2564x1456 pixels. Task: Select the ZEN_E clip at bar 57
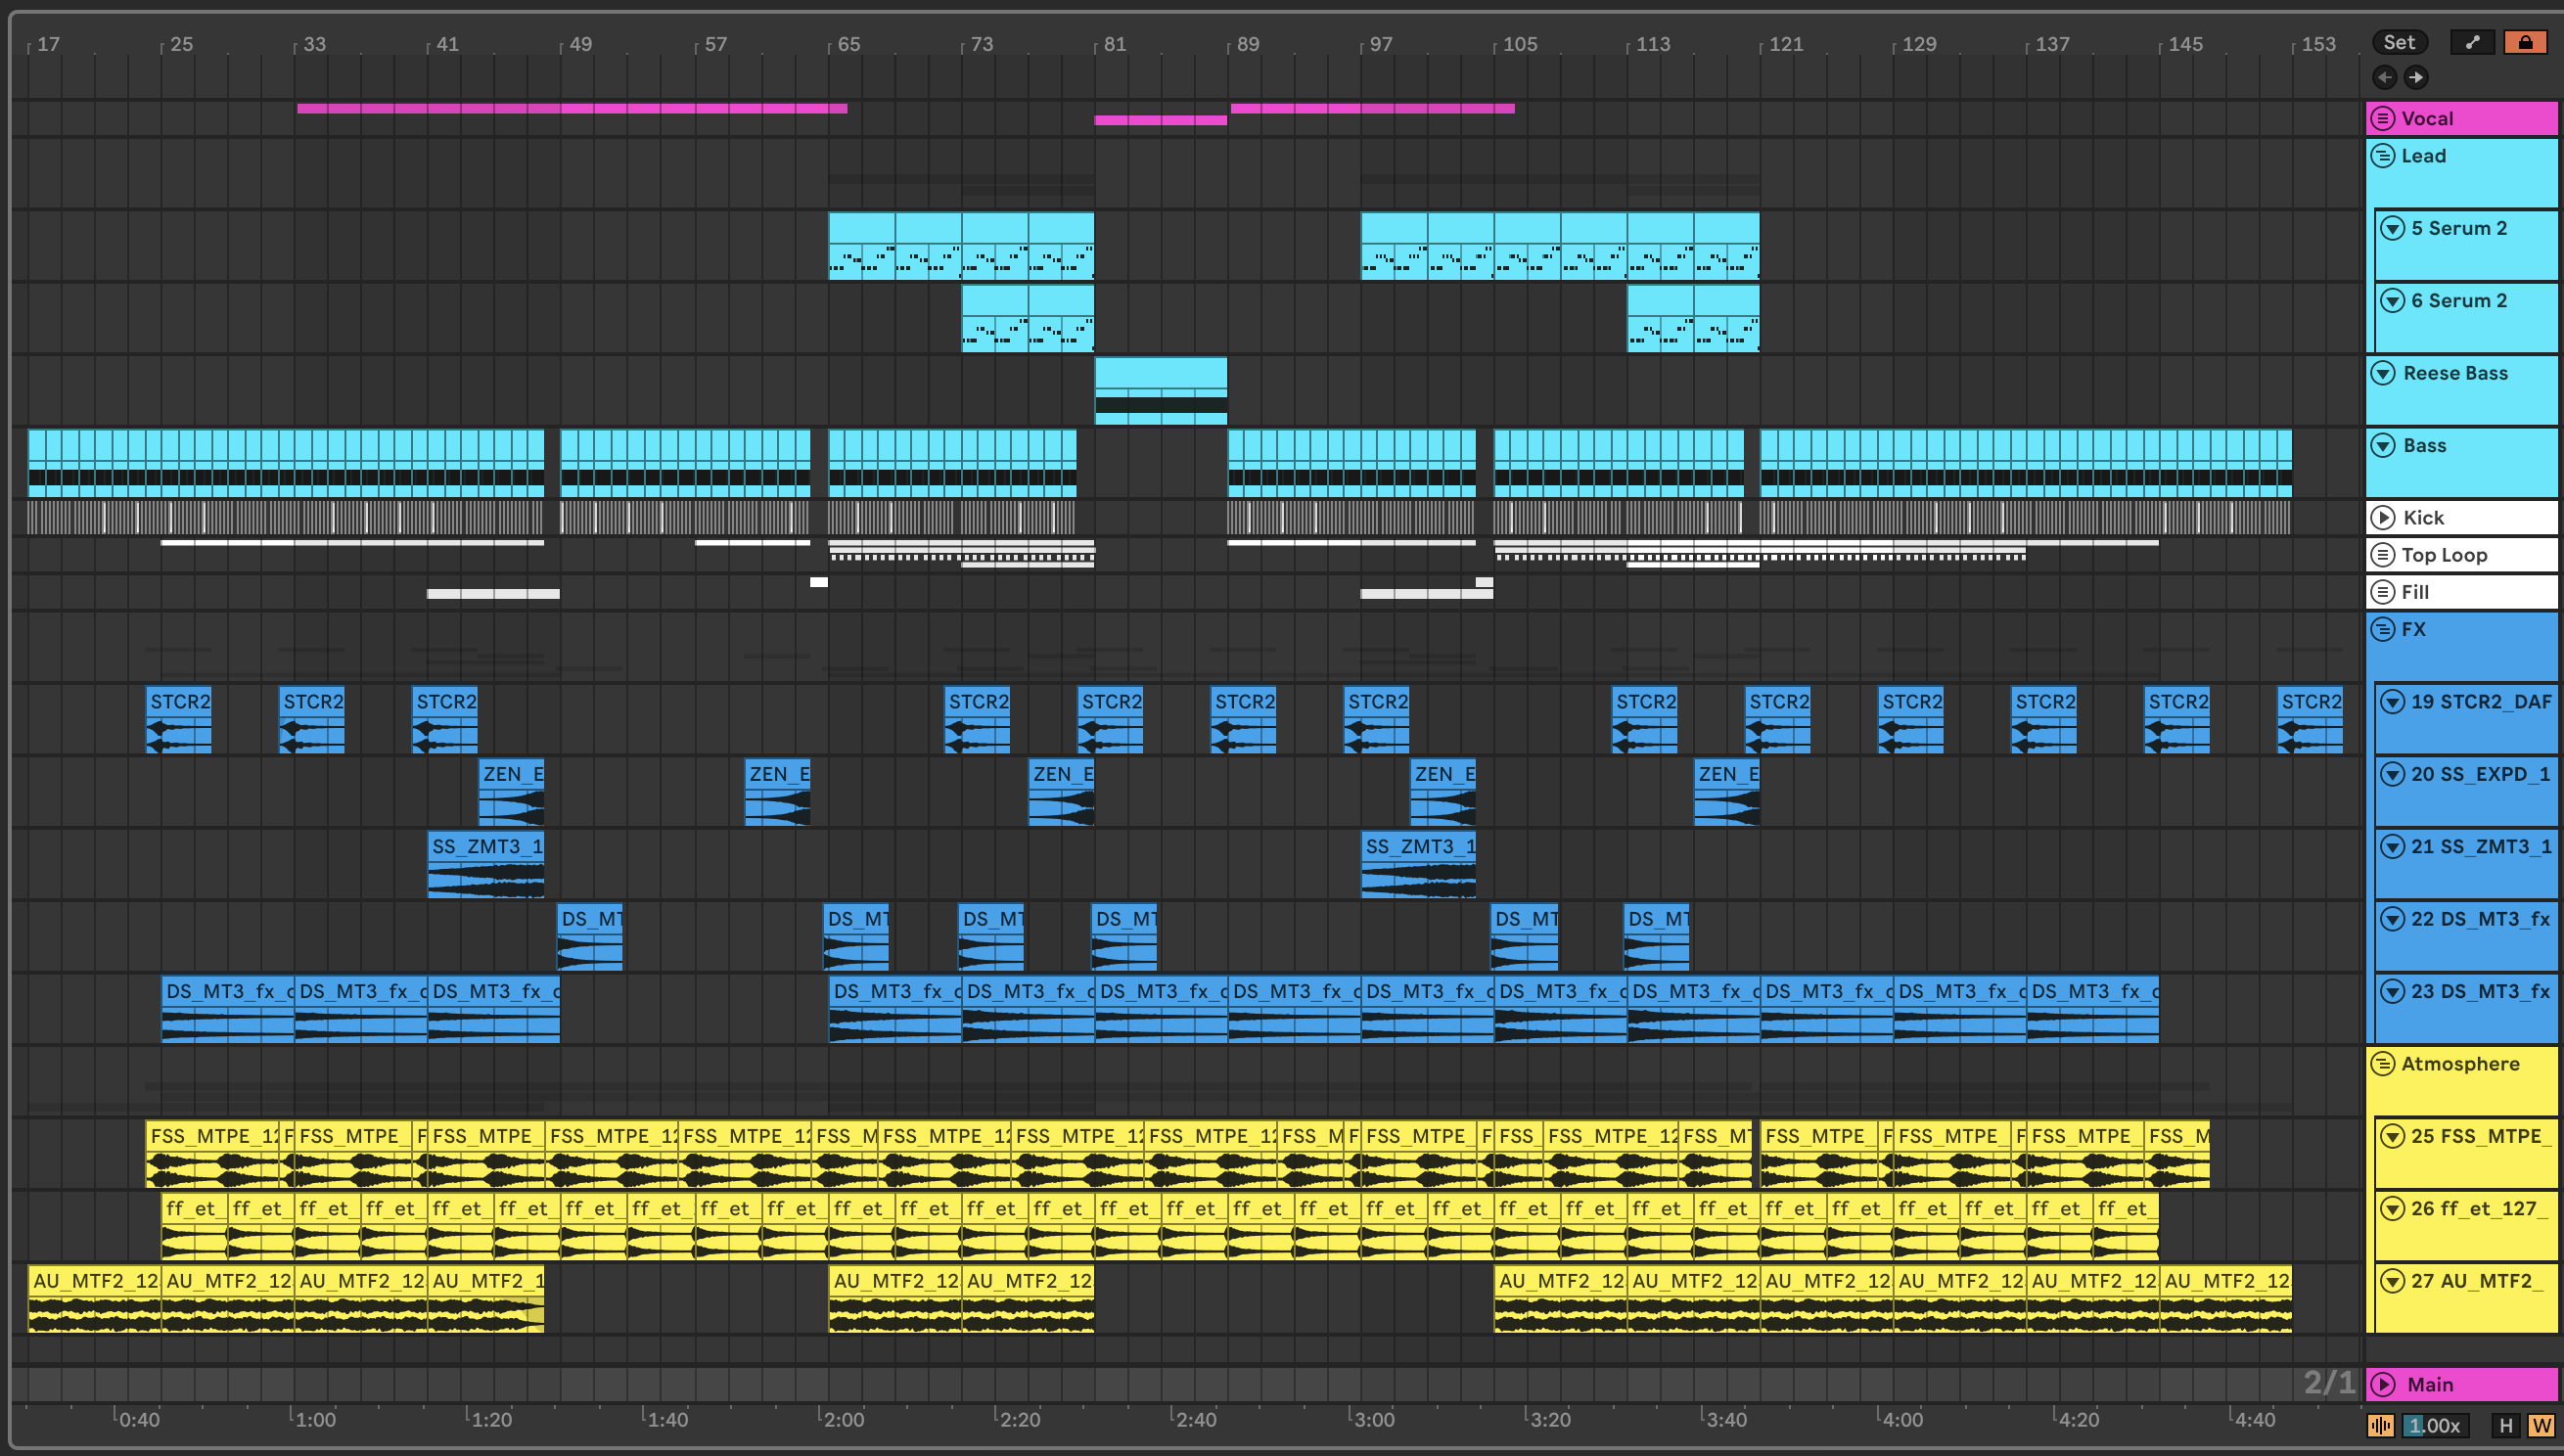777,792
